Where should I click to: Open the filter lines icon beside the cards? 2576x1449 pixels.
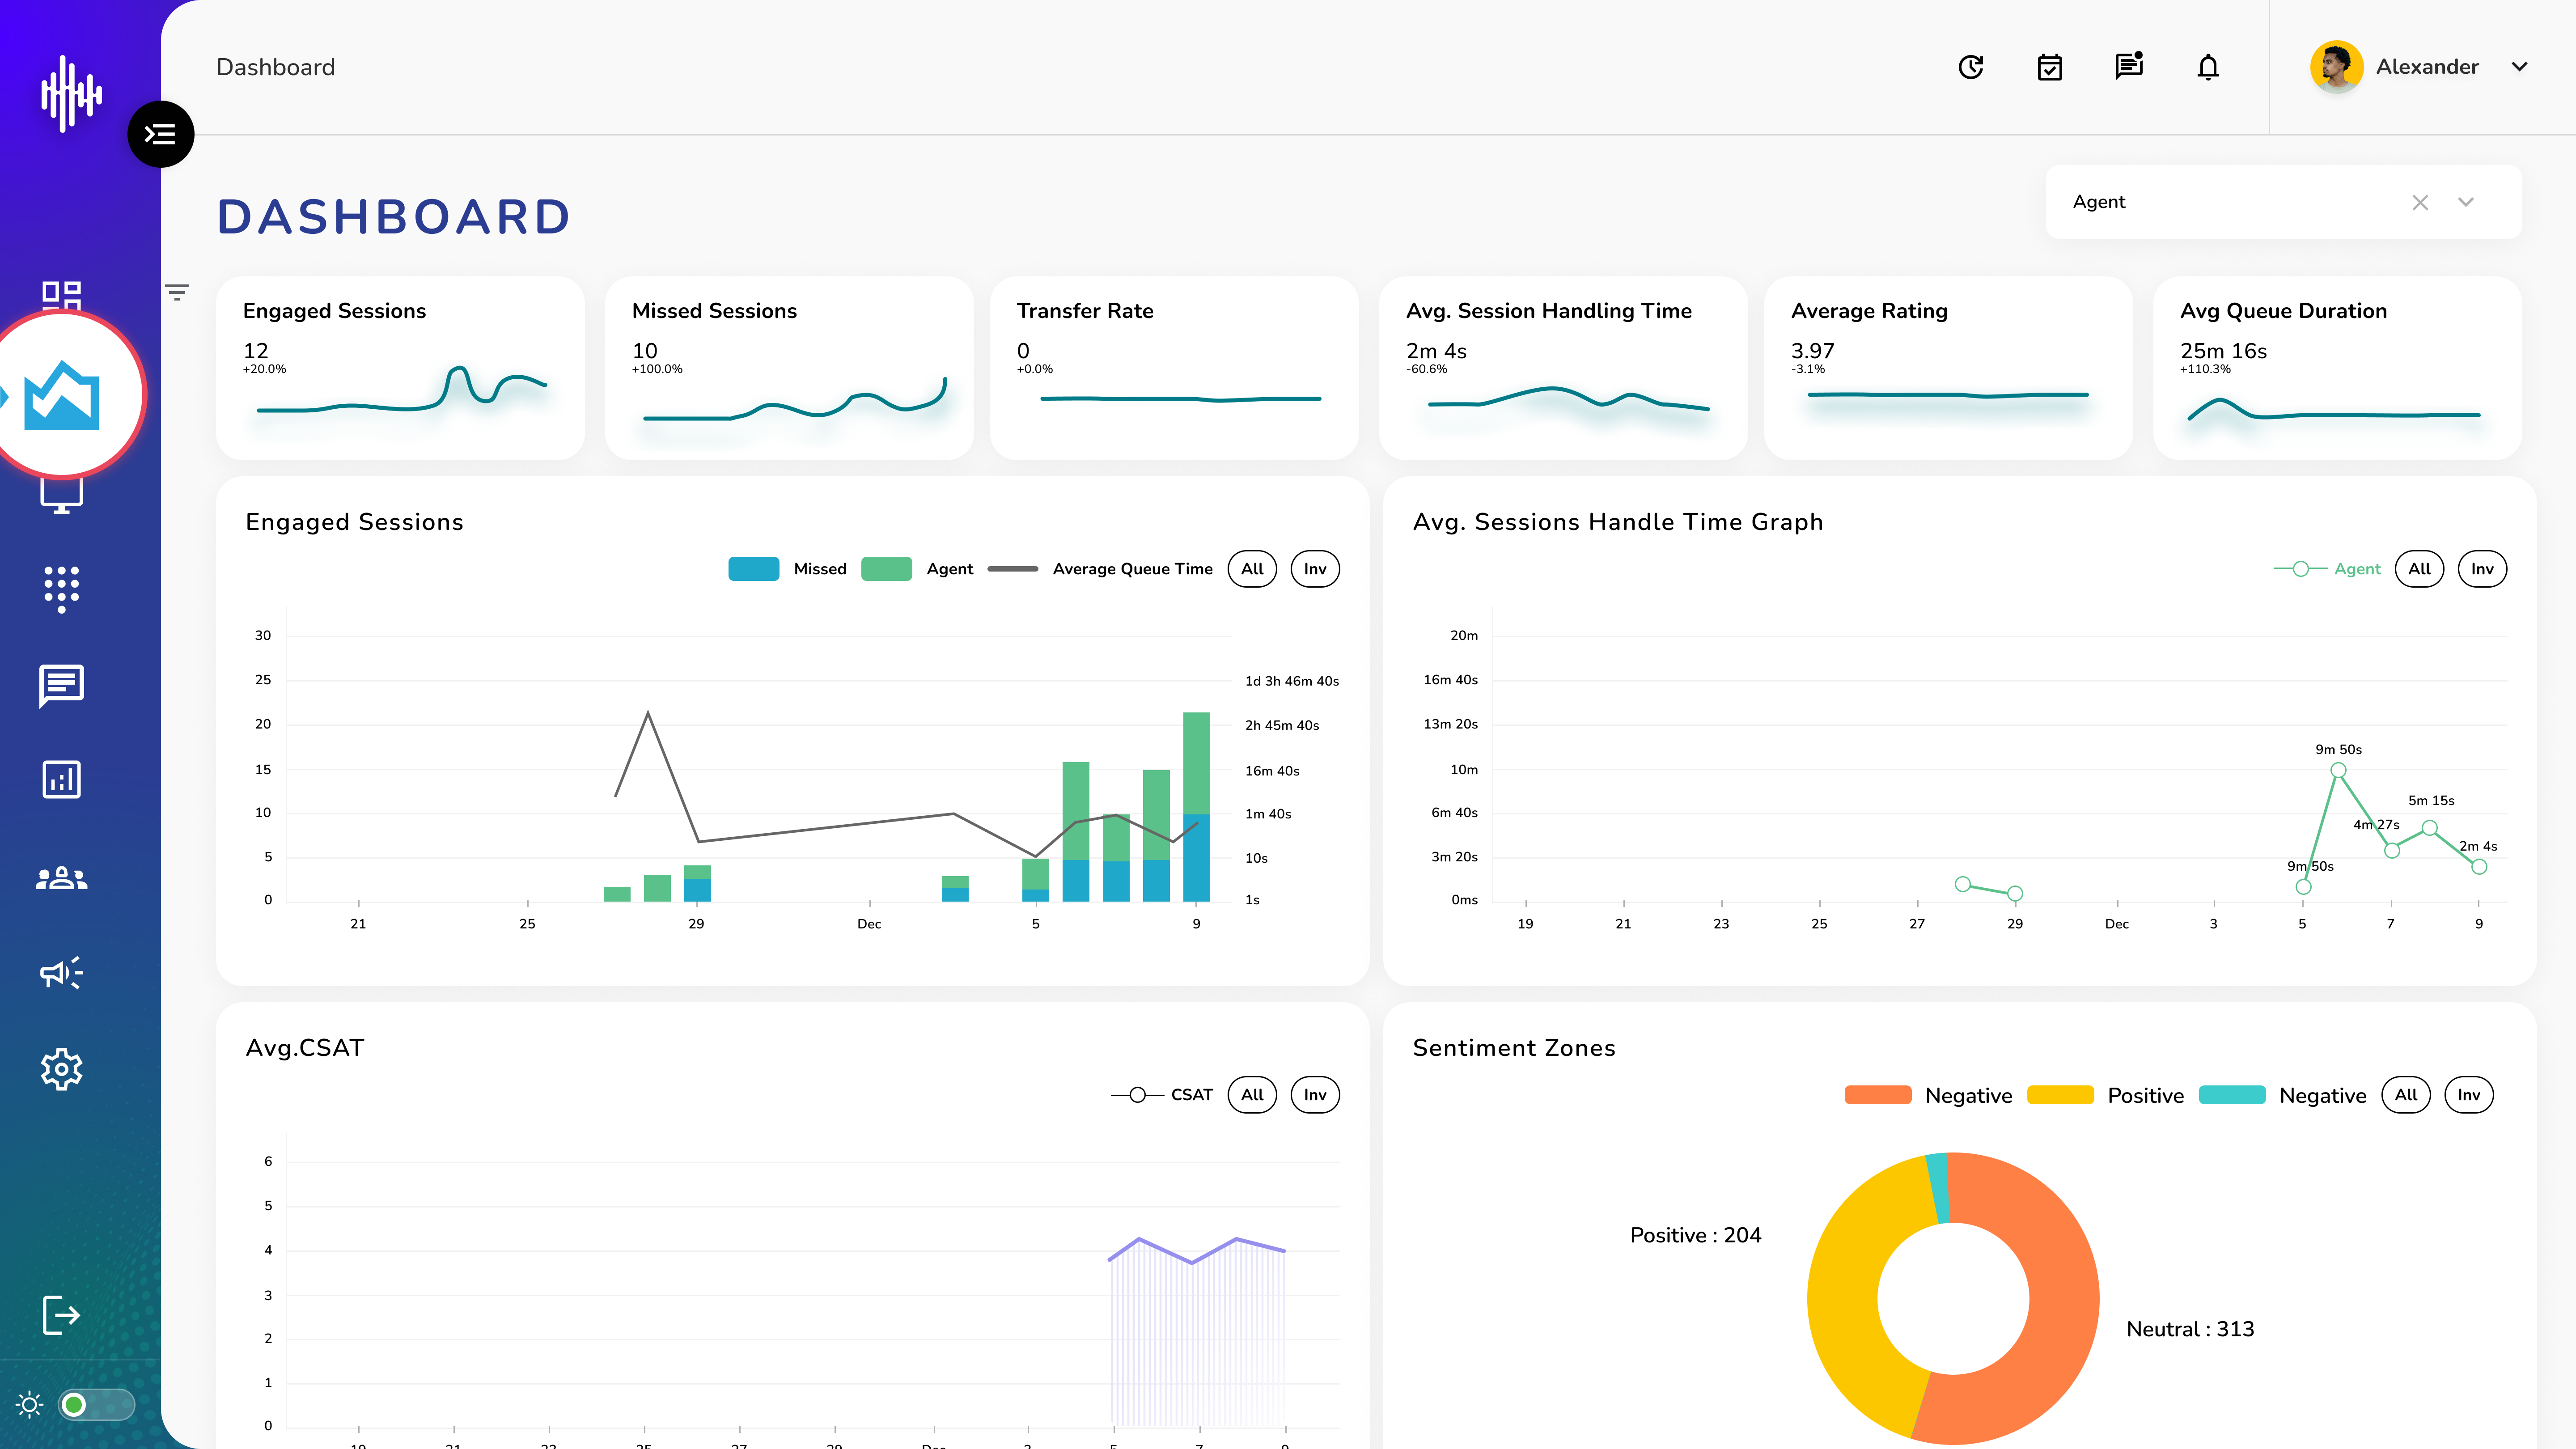[x=177, y=292]
